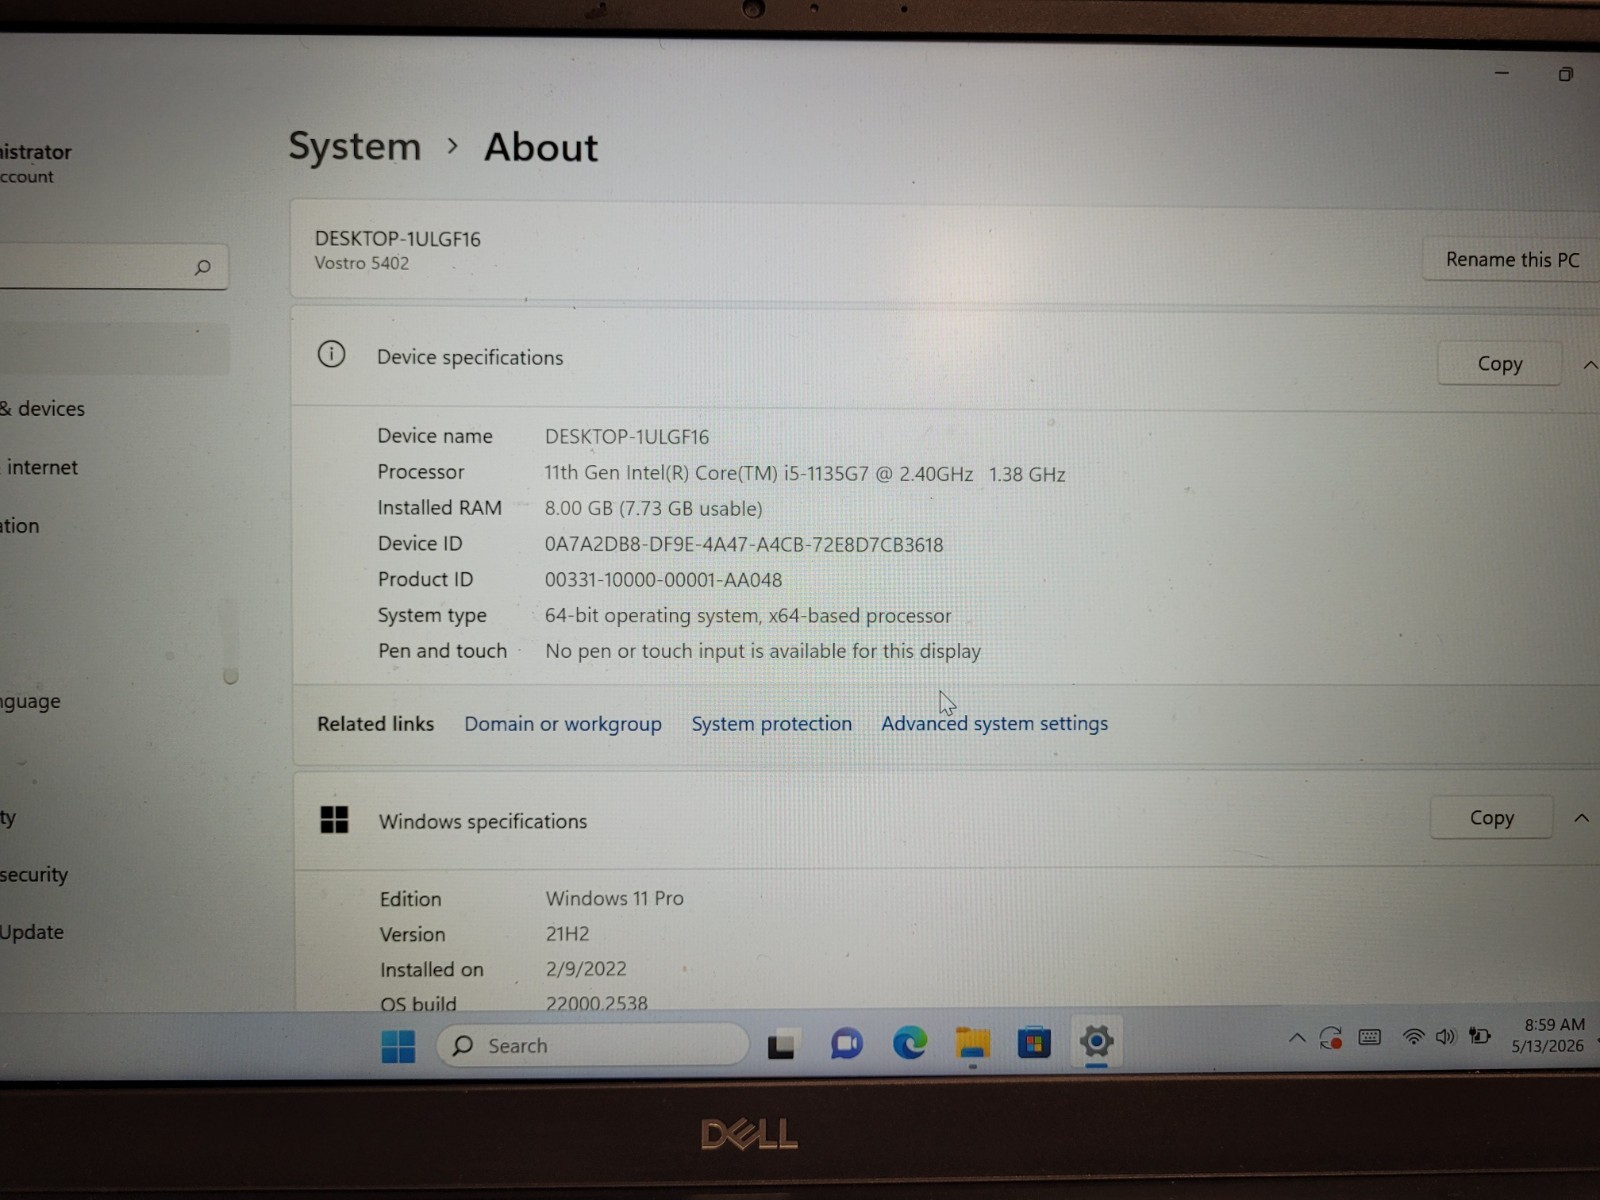Open Wi-Fi network tray icon

[1413, 1037]
